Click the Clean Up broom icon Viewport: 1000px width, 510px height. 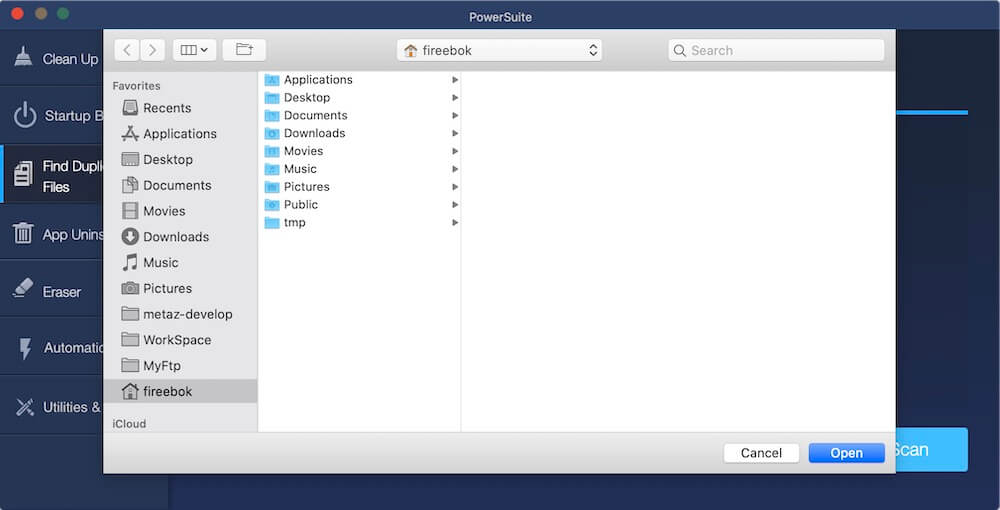point(24,57)
